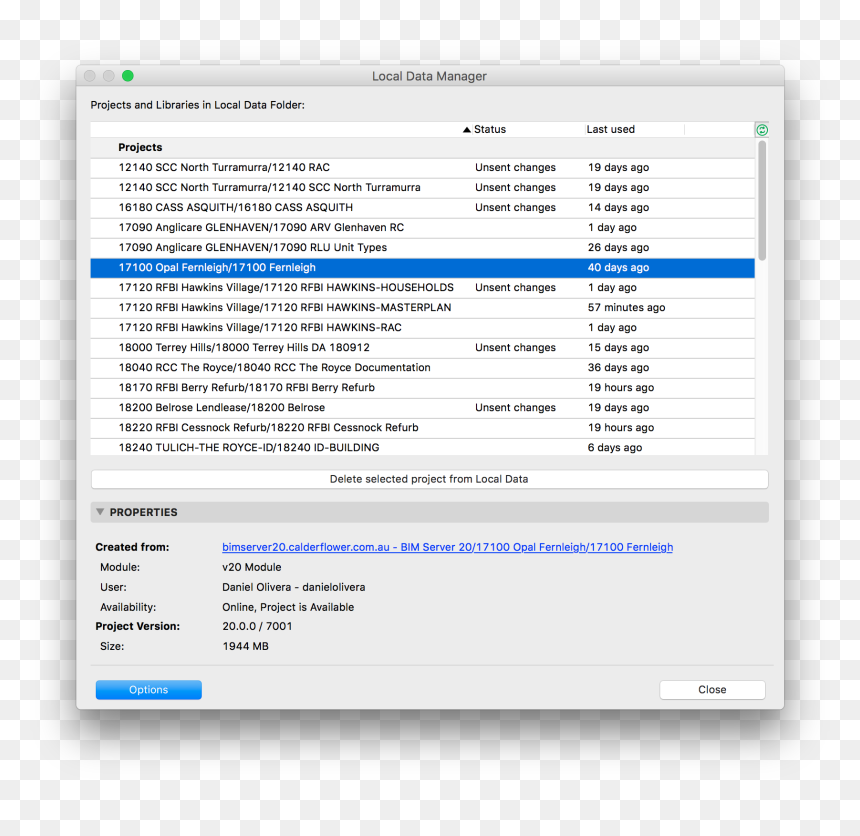The width and height of the screenshot is (860, 836).
Task: Click the Projects group heading
Action: [140, 148]
